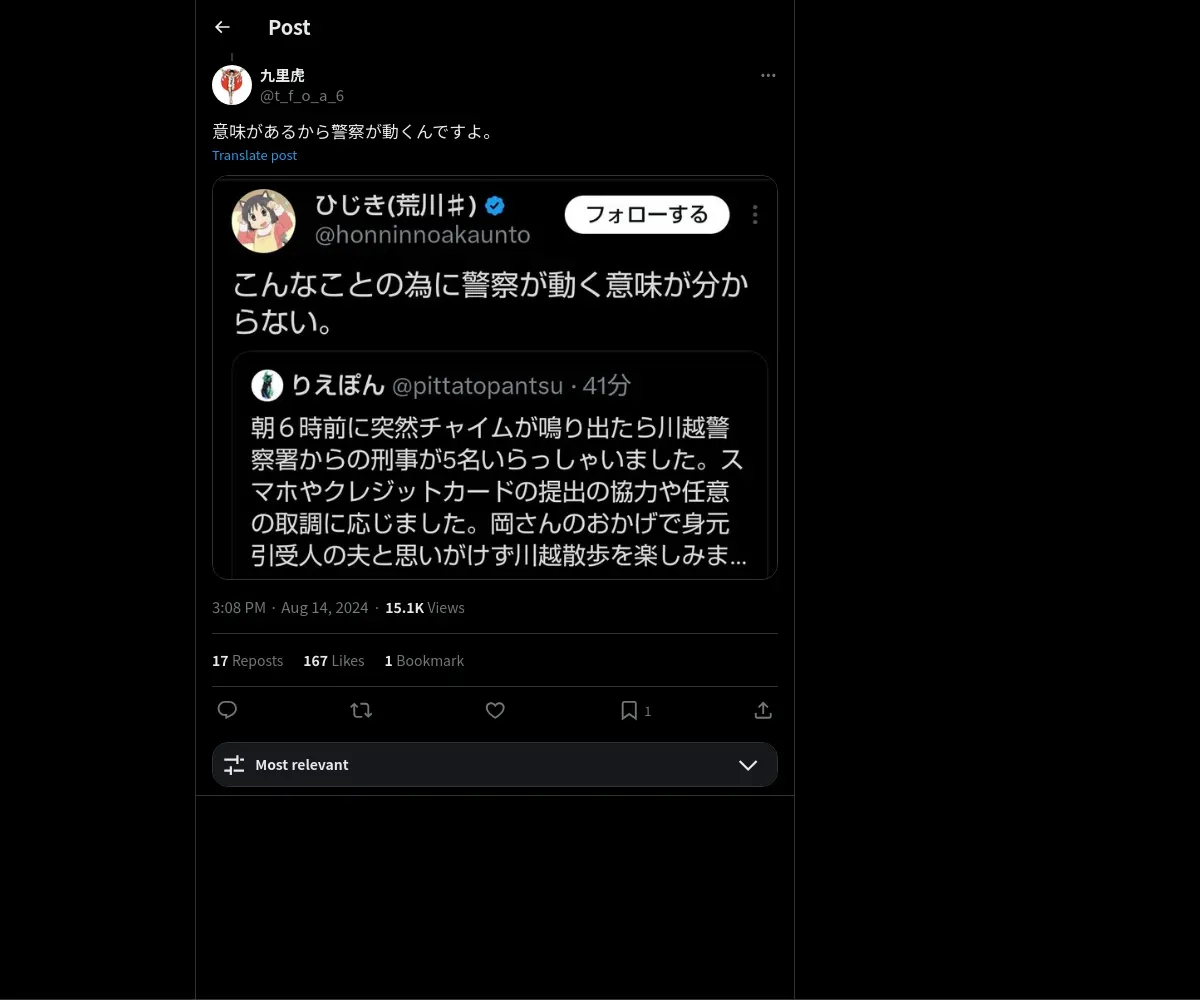Expand the Most relevant chevron
This screenshot has height=1000, width=1200.
(748, 765)
